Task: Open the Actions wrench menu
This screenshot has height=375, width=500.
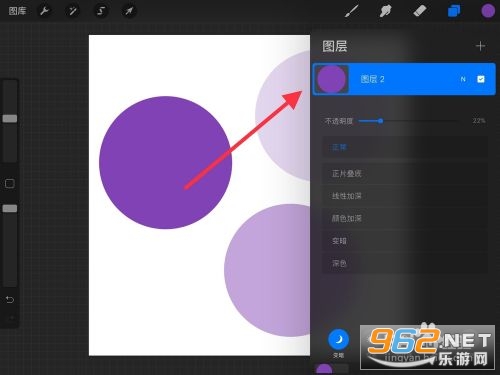Action: [x=44, y=11]
